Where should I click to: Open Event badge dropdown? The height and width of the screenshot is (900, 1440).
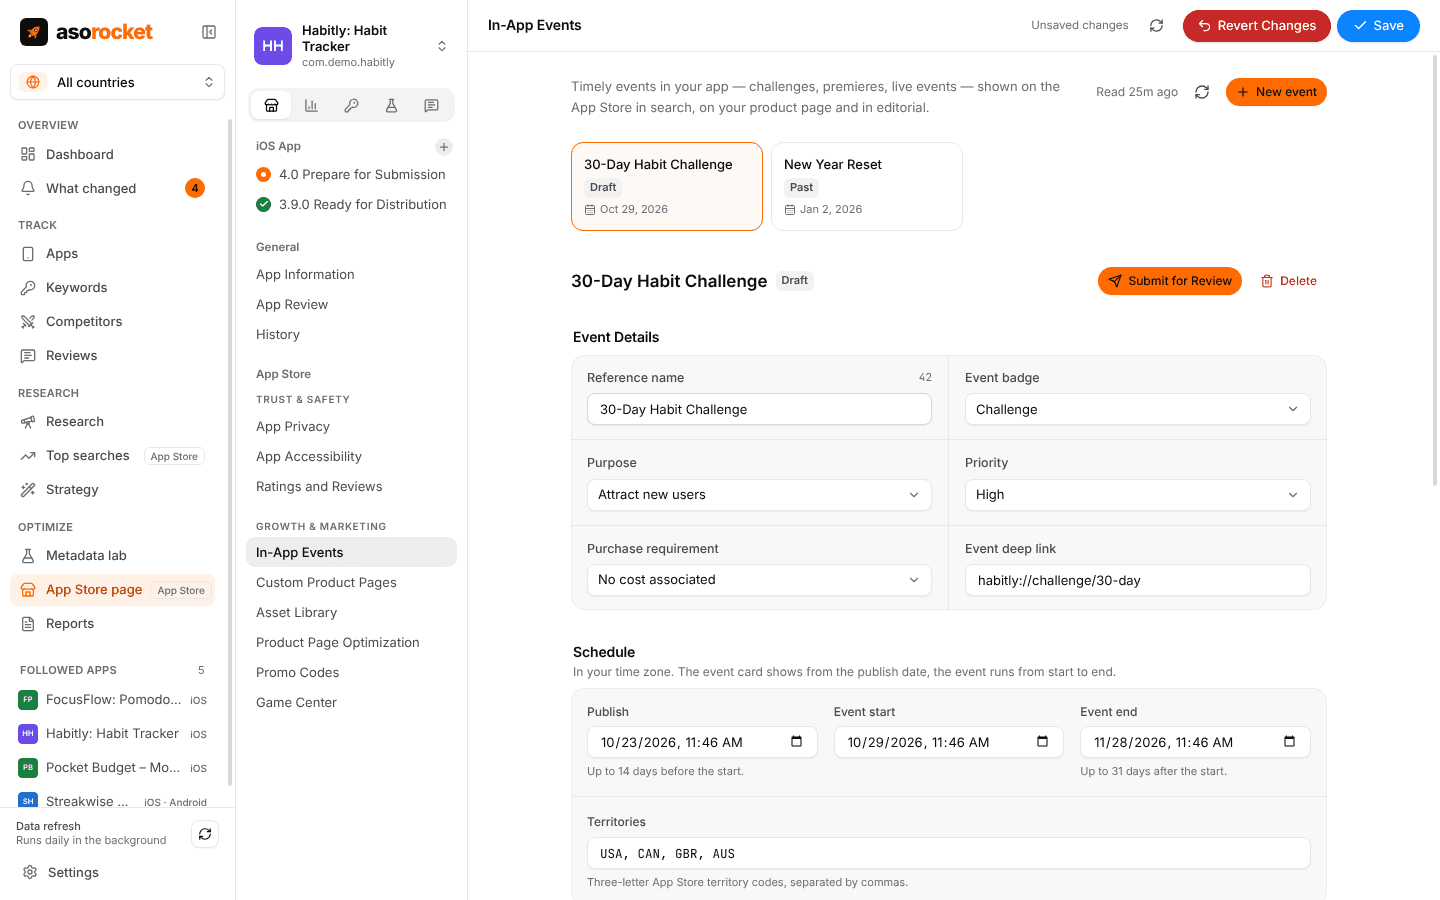(x=1138, y=409)
